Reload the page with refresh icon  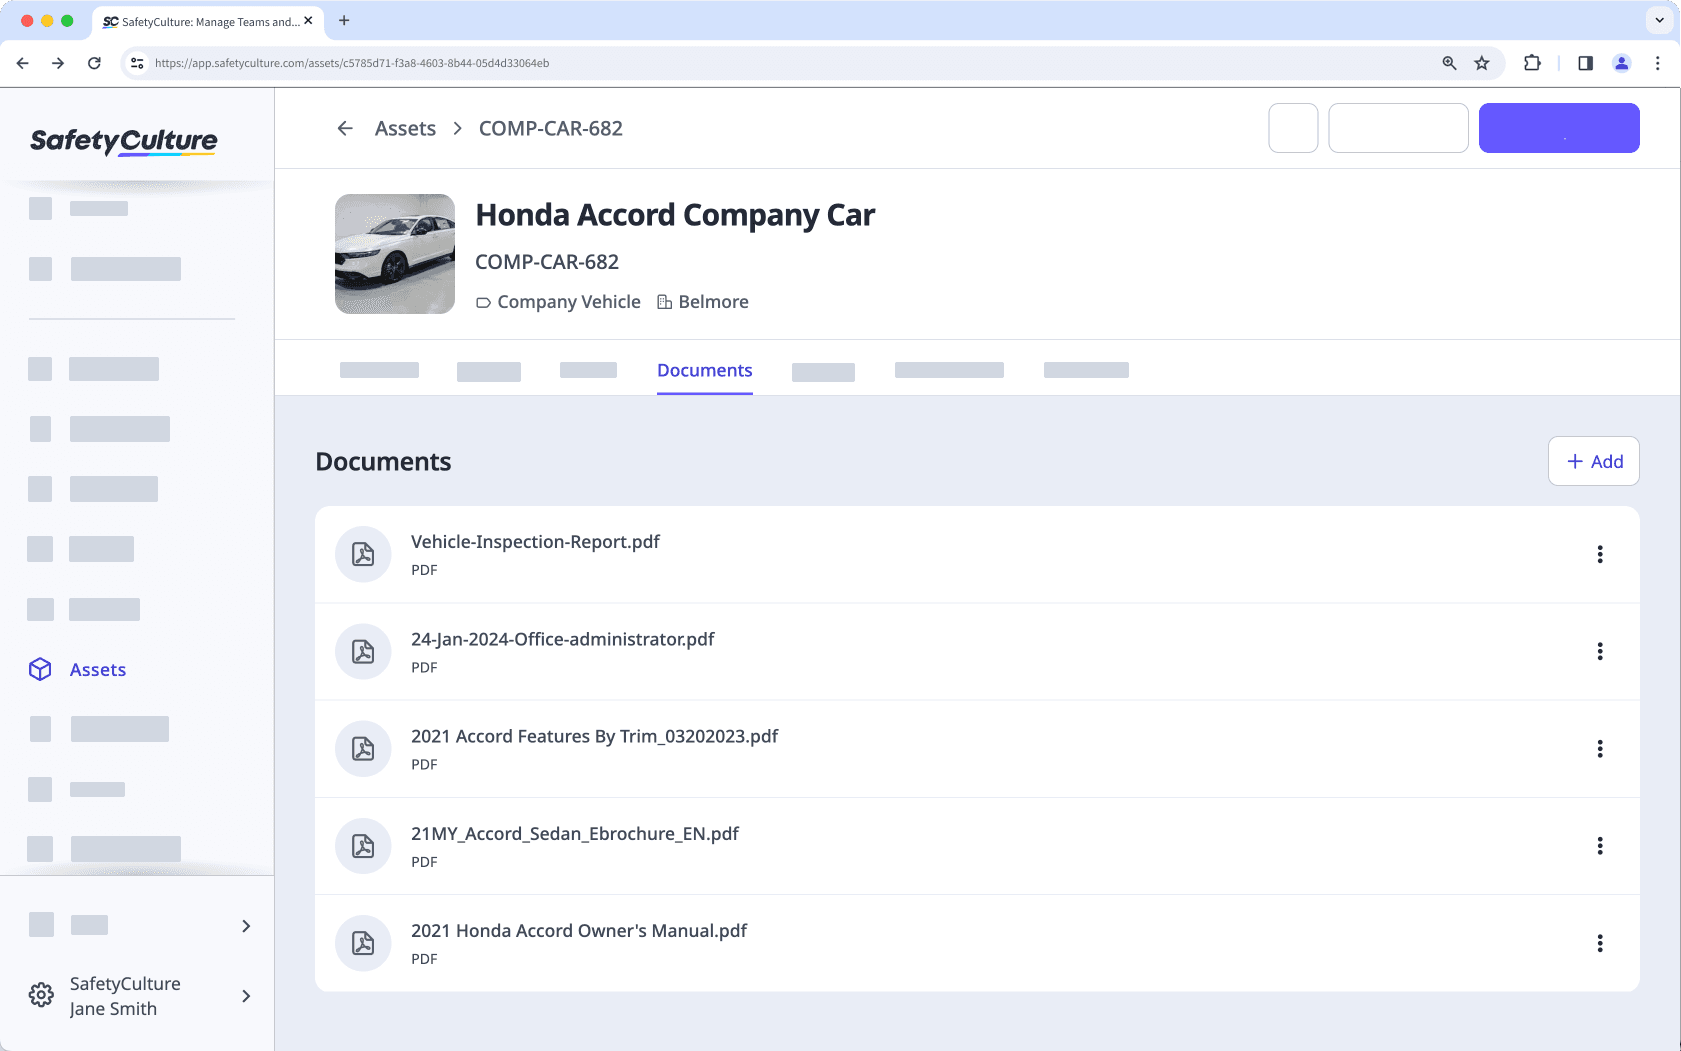pos(94,62)
